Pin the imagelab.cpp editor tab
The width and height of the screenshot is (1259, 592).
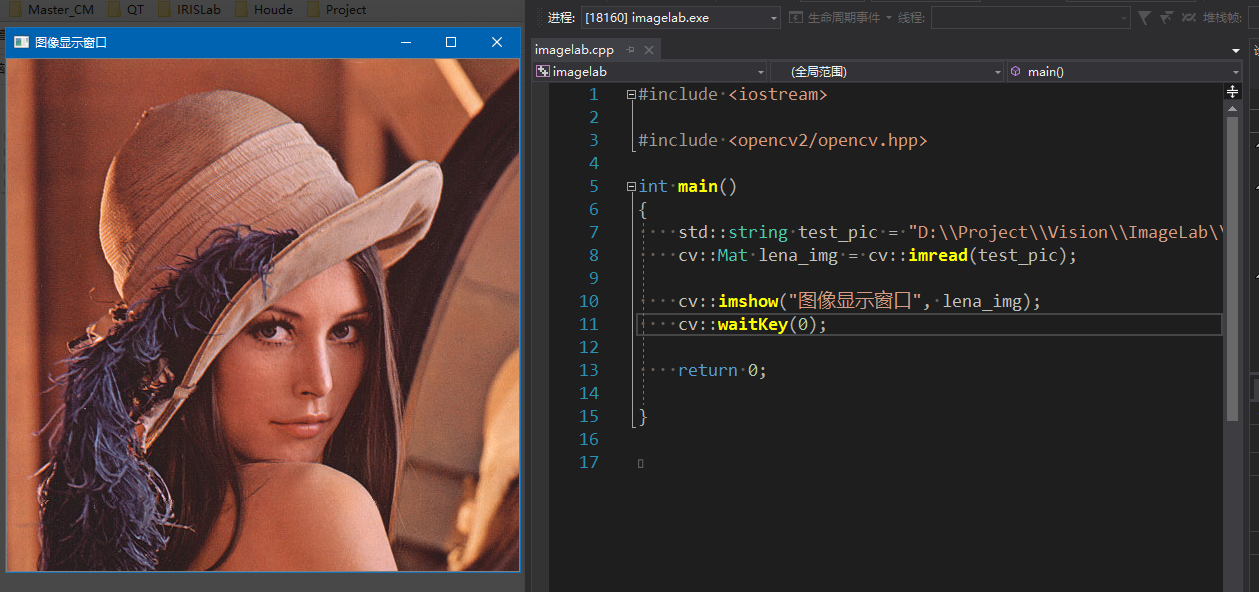630,48
